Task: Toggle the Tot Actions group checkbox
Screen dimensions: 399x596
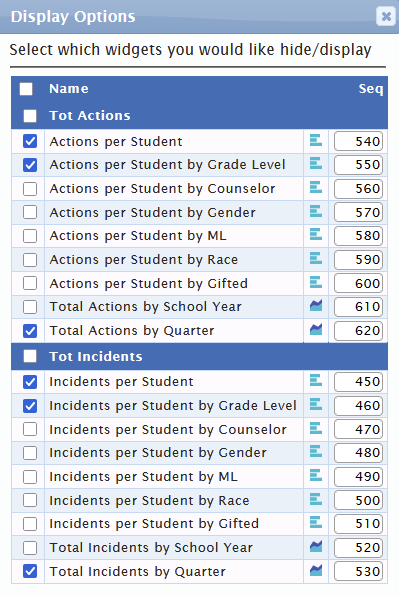Action: [x=30, y=116]
